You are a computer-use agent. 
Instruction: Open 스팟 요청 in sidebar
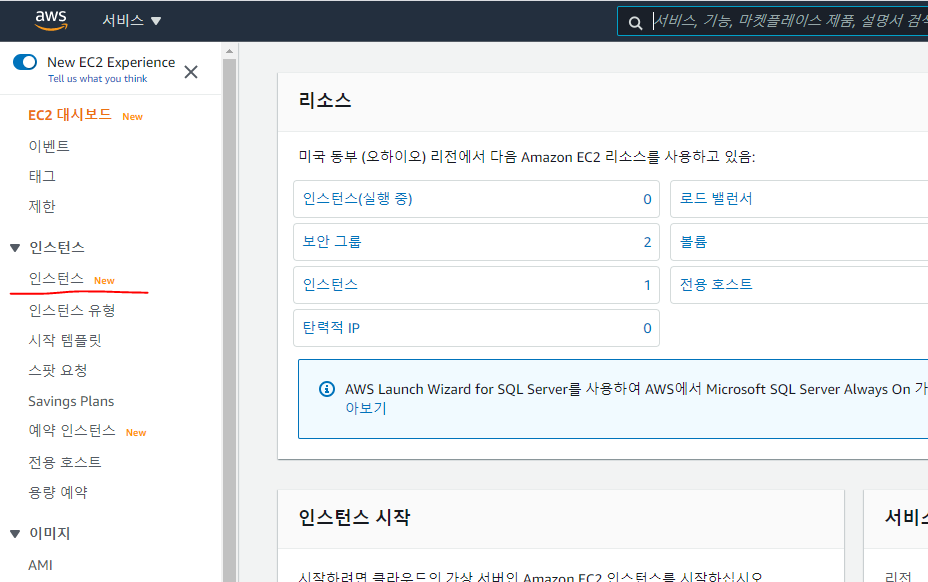[58, 371]
